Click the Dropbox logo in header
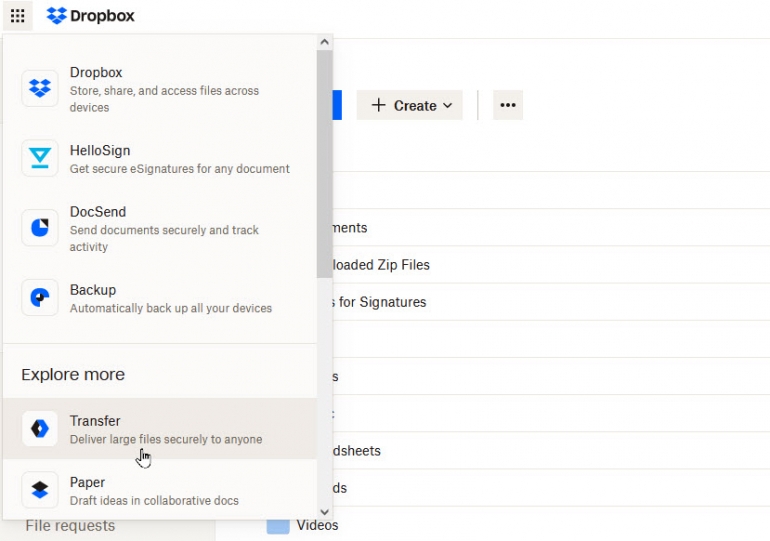The image size is (770, 541). 91,16
